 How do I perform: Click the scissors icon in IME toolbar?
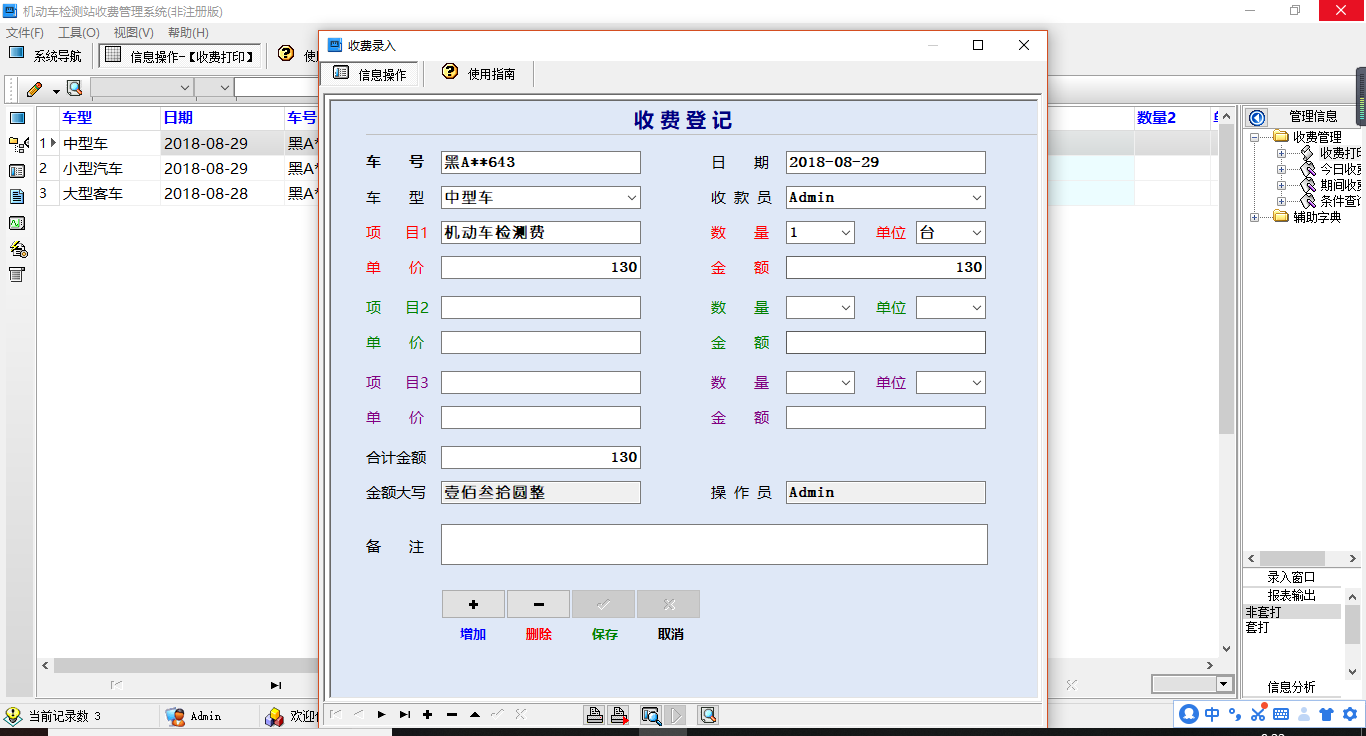coord(1258,714)
